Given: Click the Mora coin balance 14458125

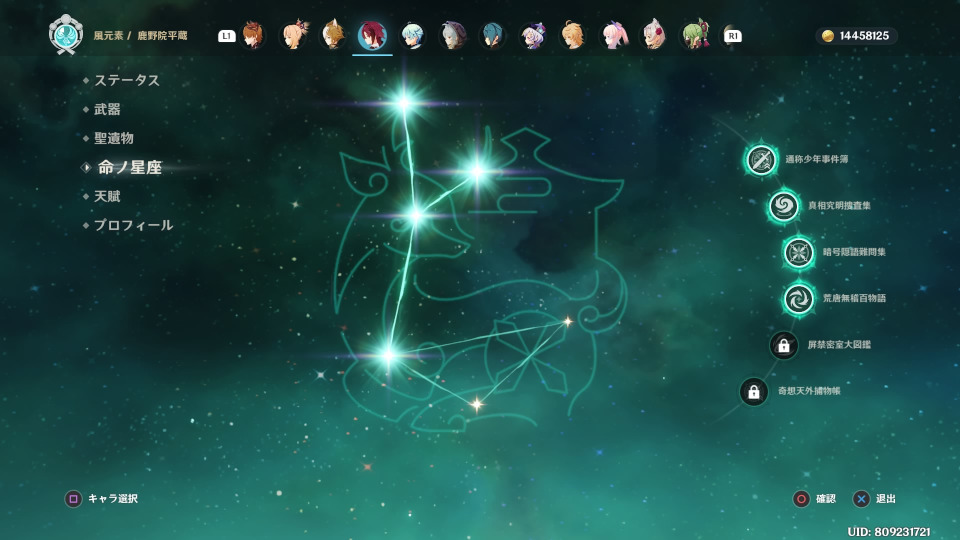Looking at the screenshot, I should [x=857, y=36].
